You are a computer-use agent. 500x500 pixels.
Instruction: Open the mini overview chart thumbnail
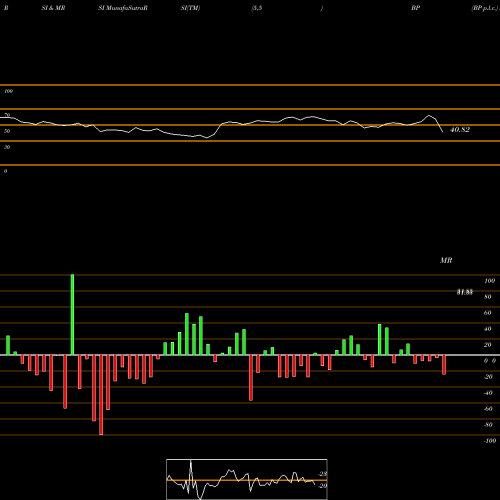point(247,479)
